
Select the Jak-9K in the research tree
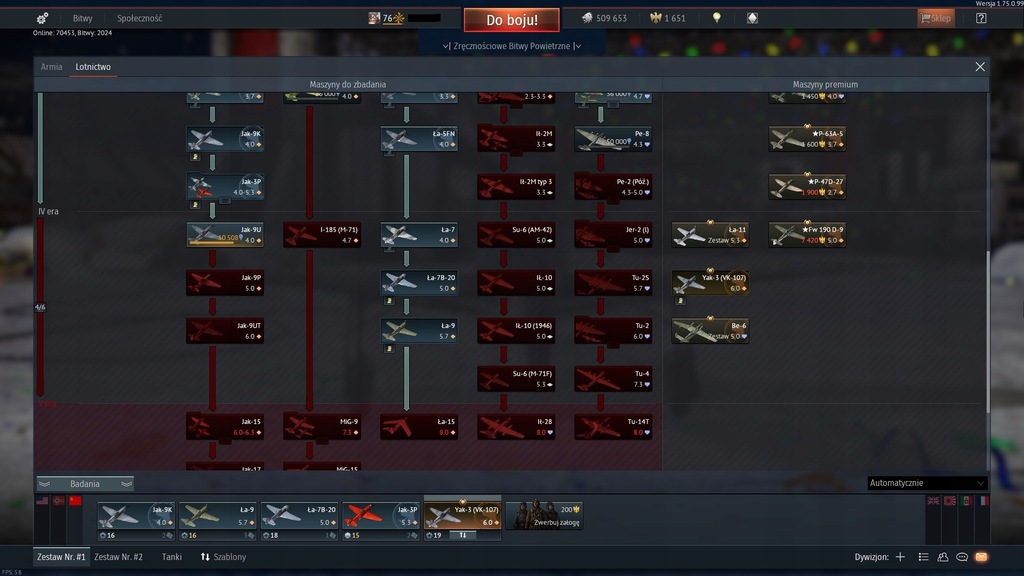[x=225, y=139]
